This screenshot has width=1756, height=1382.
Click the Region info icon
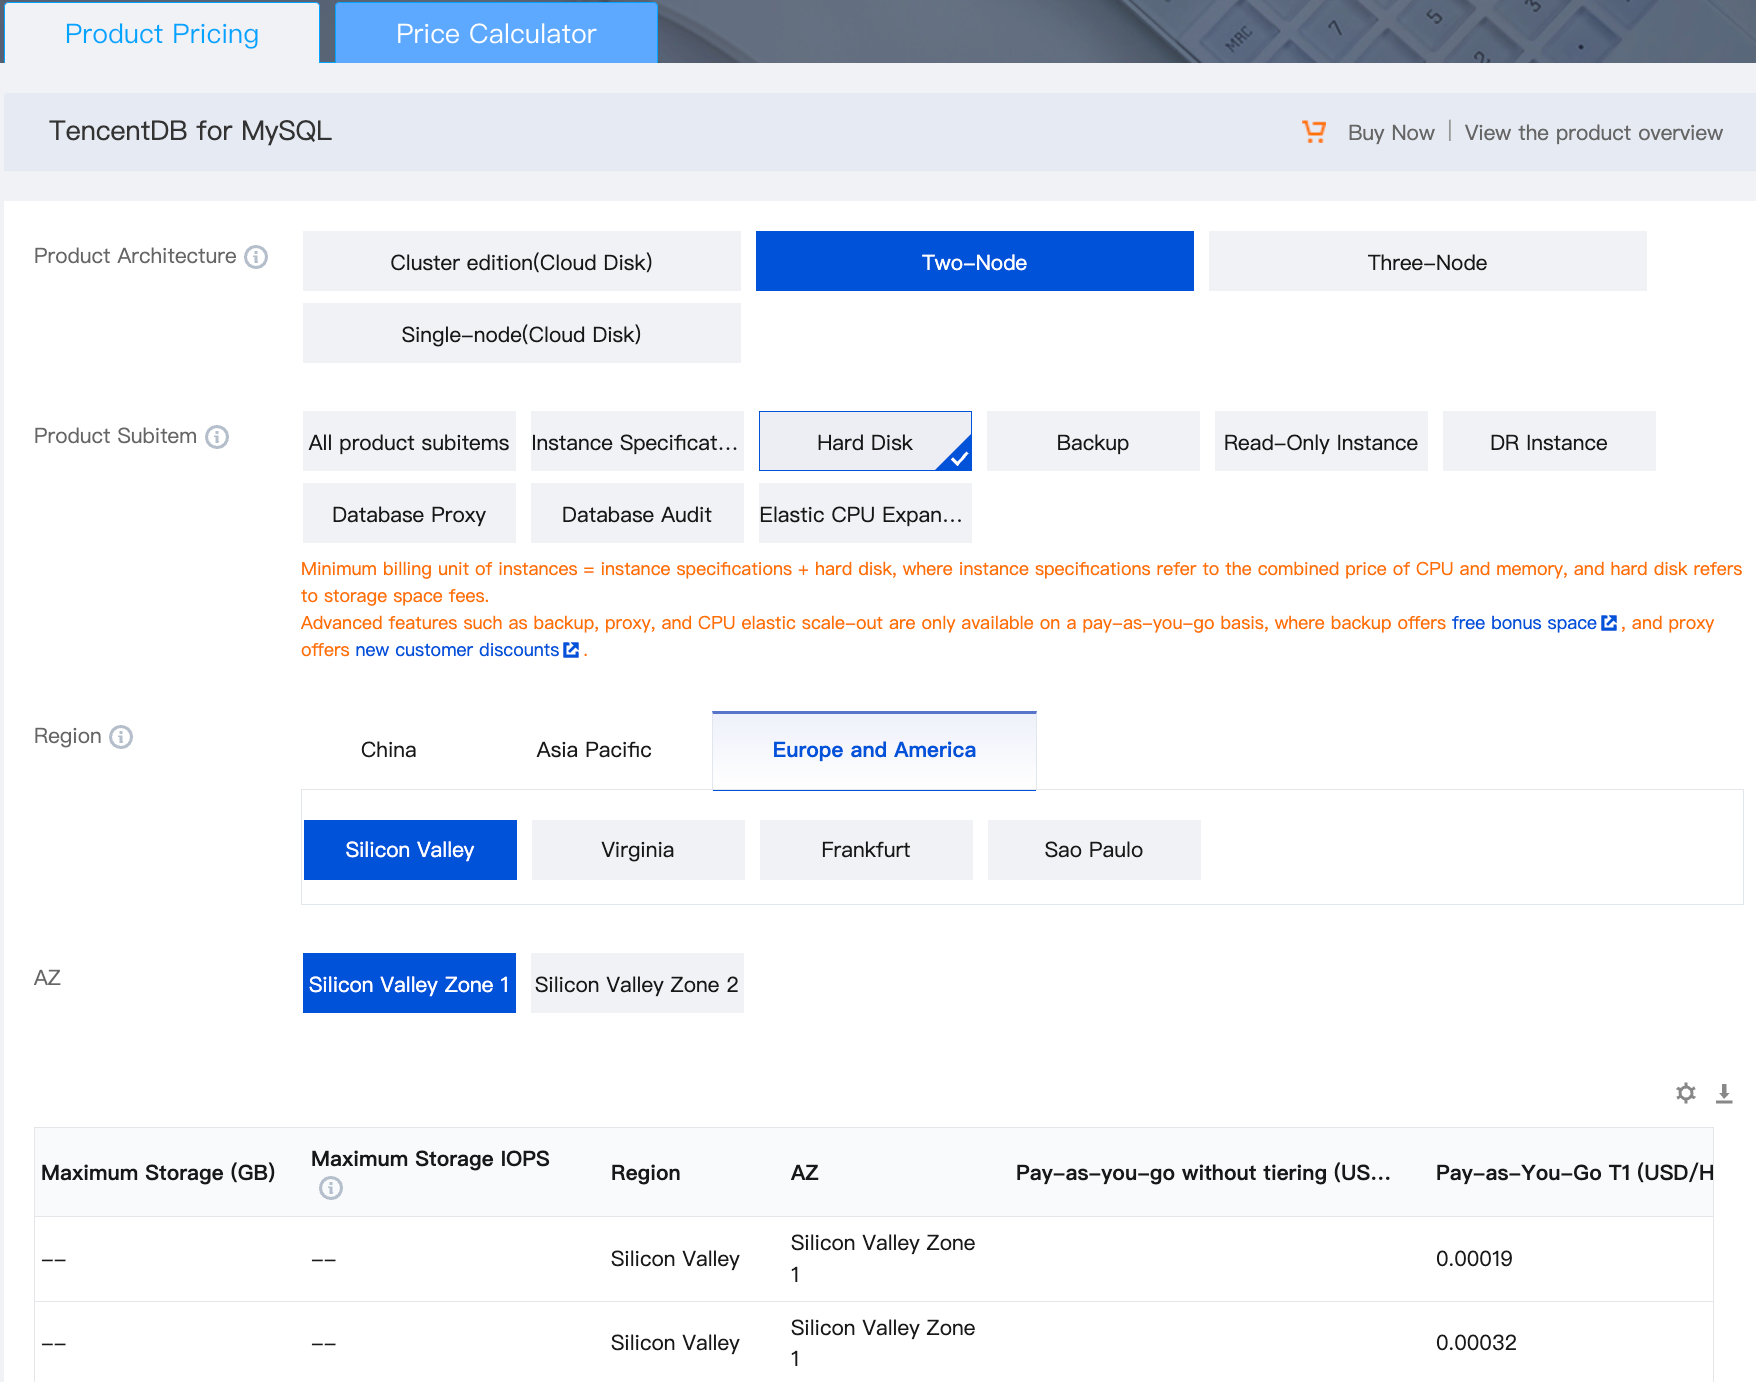click(x=121, y=737)
